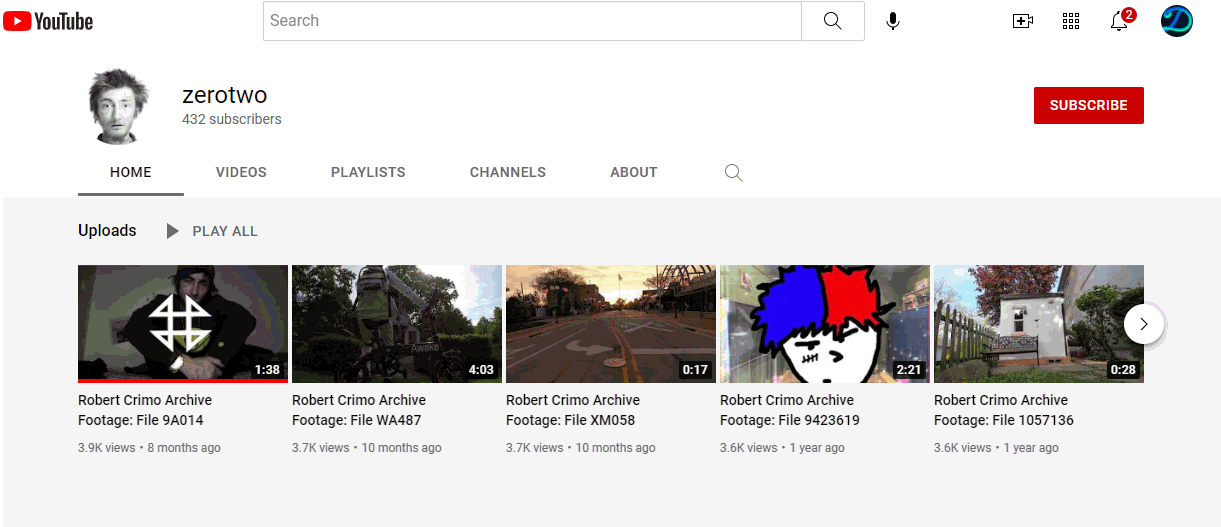Click title 'Footage: File XM058'

[571, 420]
